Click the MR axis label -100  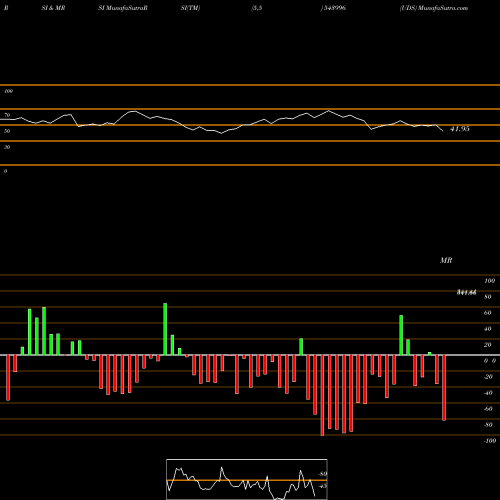490,441
